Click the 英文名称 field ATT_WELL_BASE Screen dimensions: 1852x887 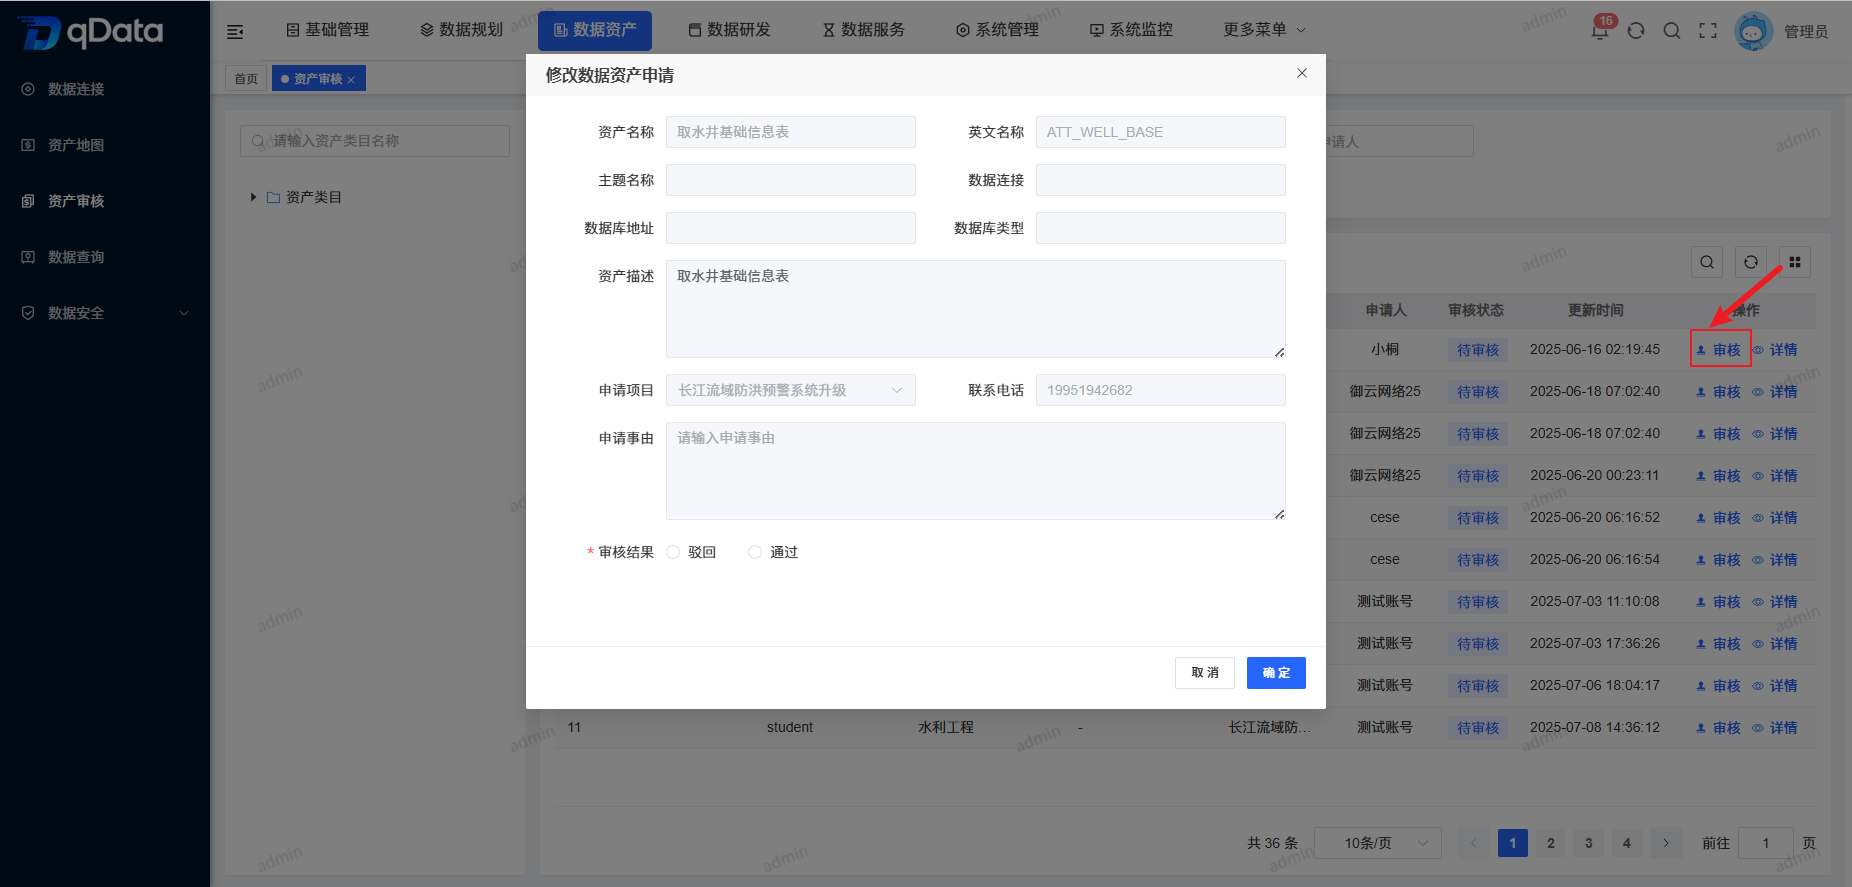coord(1161,132)
